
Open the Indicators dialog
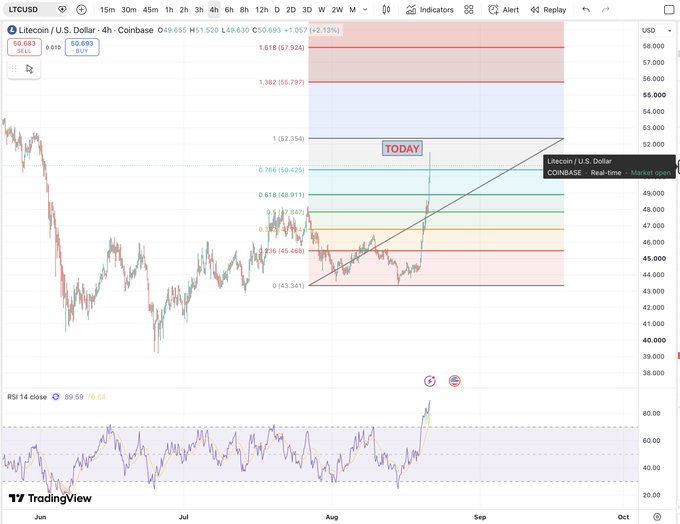(x=430, y=10)
